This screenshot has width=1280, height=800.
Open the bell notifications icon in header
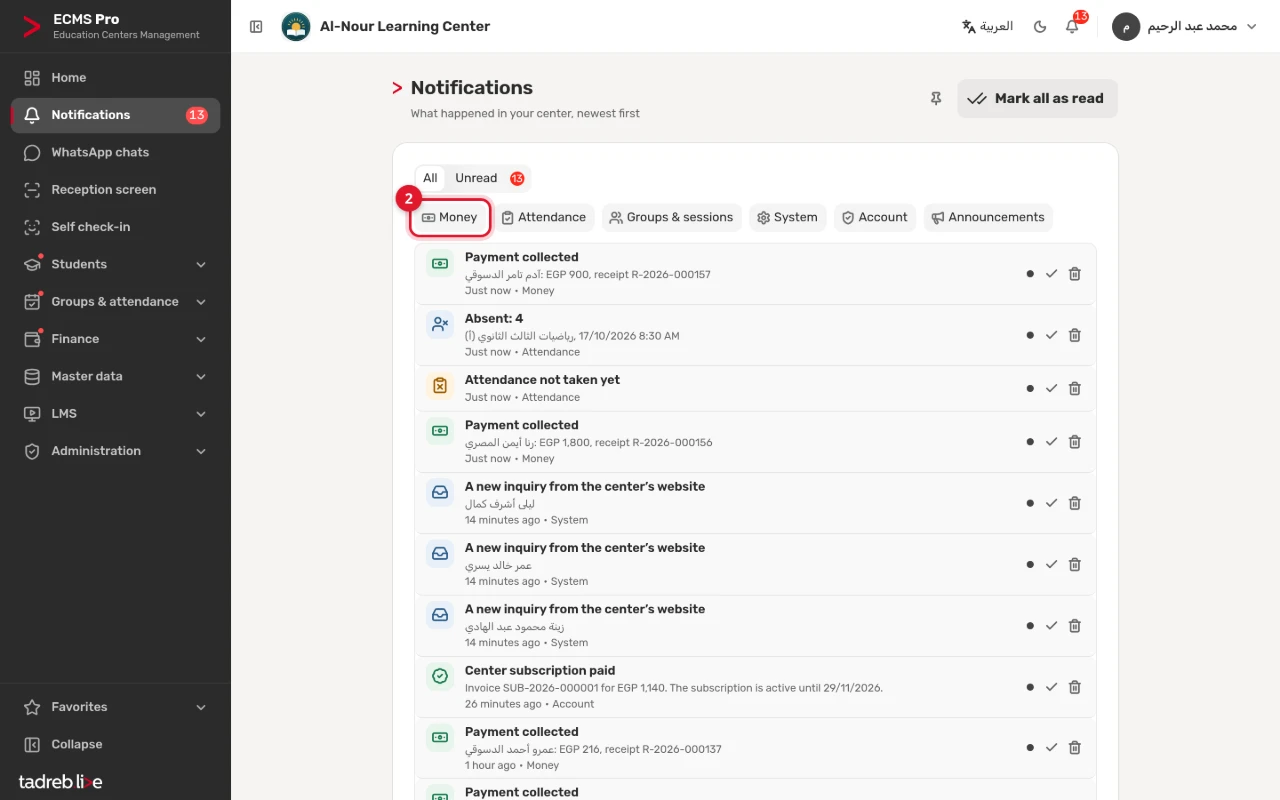1072,27
